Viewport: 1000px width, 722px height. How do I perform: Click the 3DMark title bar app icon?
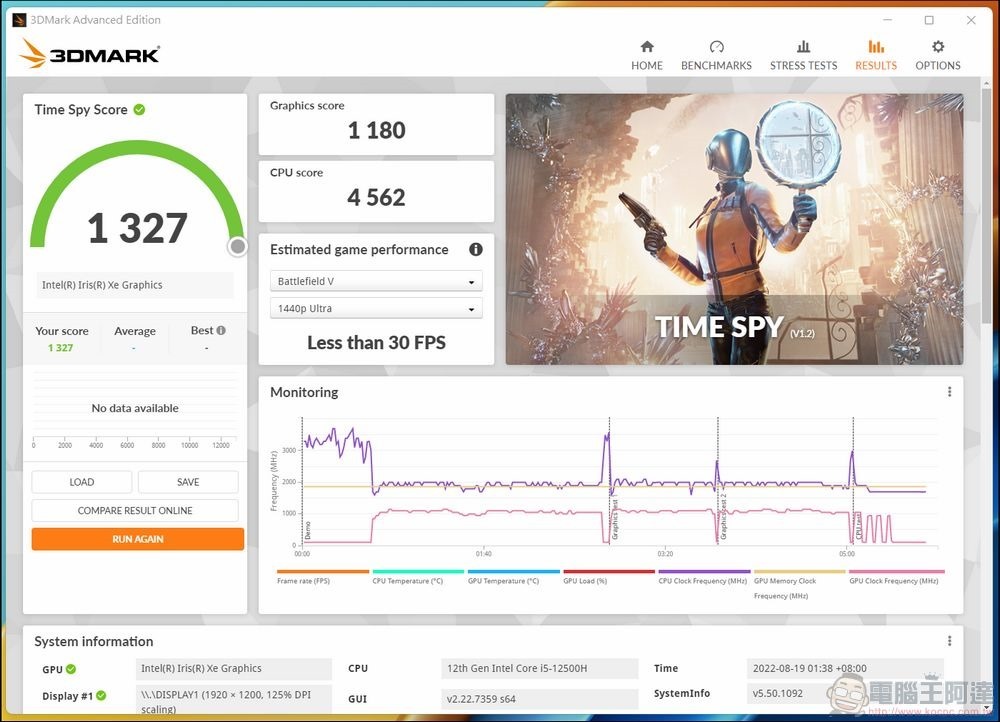click(x=19, y=20)
